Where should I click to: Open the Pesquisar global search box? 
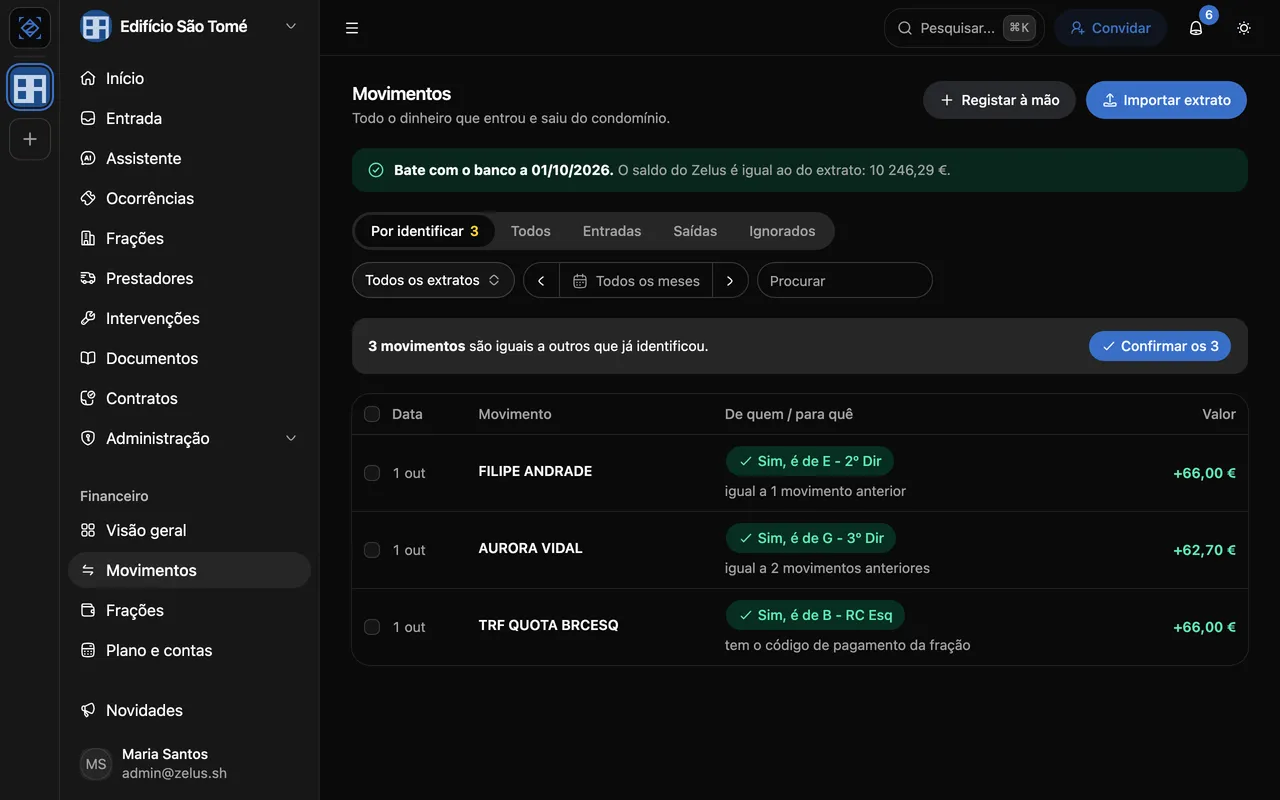click(x=964, y=28)
